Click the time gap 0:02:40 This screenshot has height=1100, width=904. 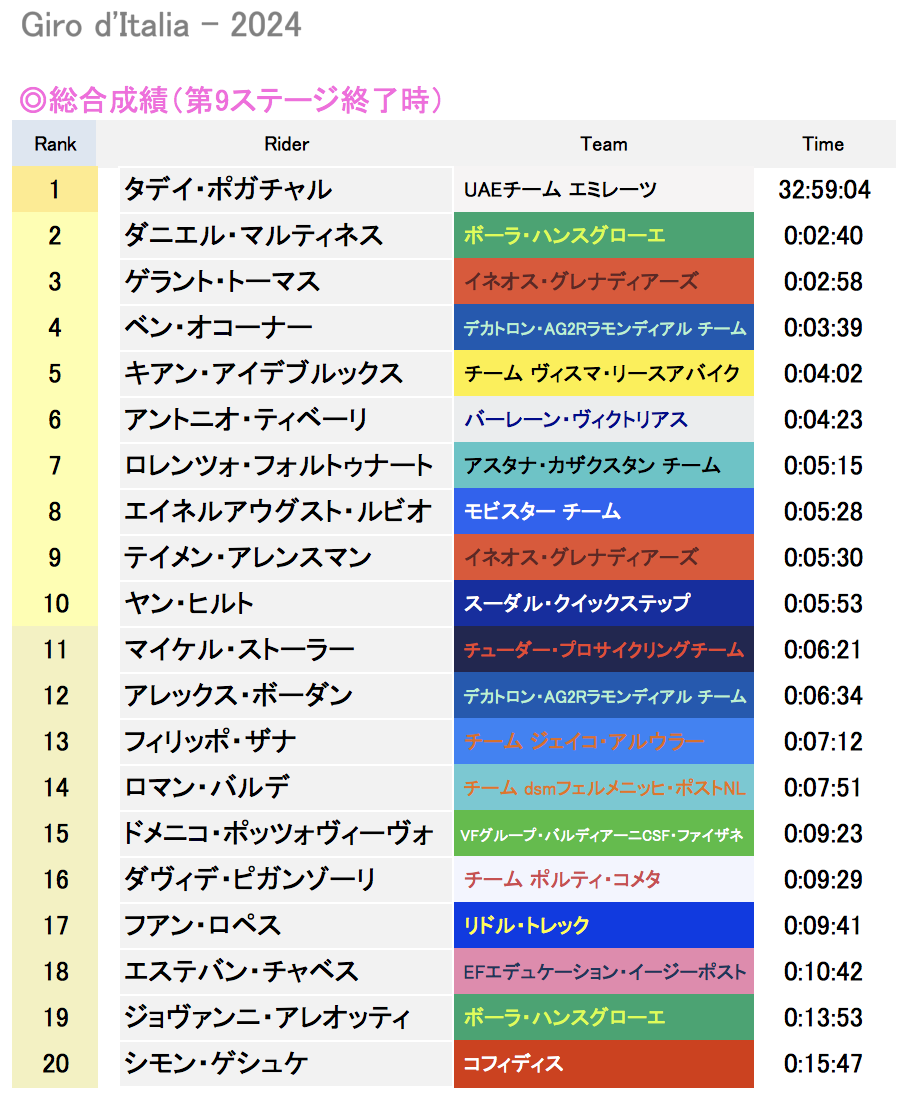coord(824,236)
